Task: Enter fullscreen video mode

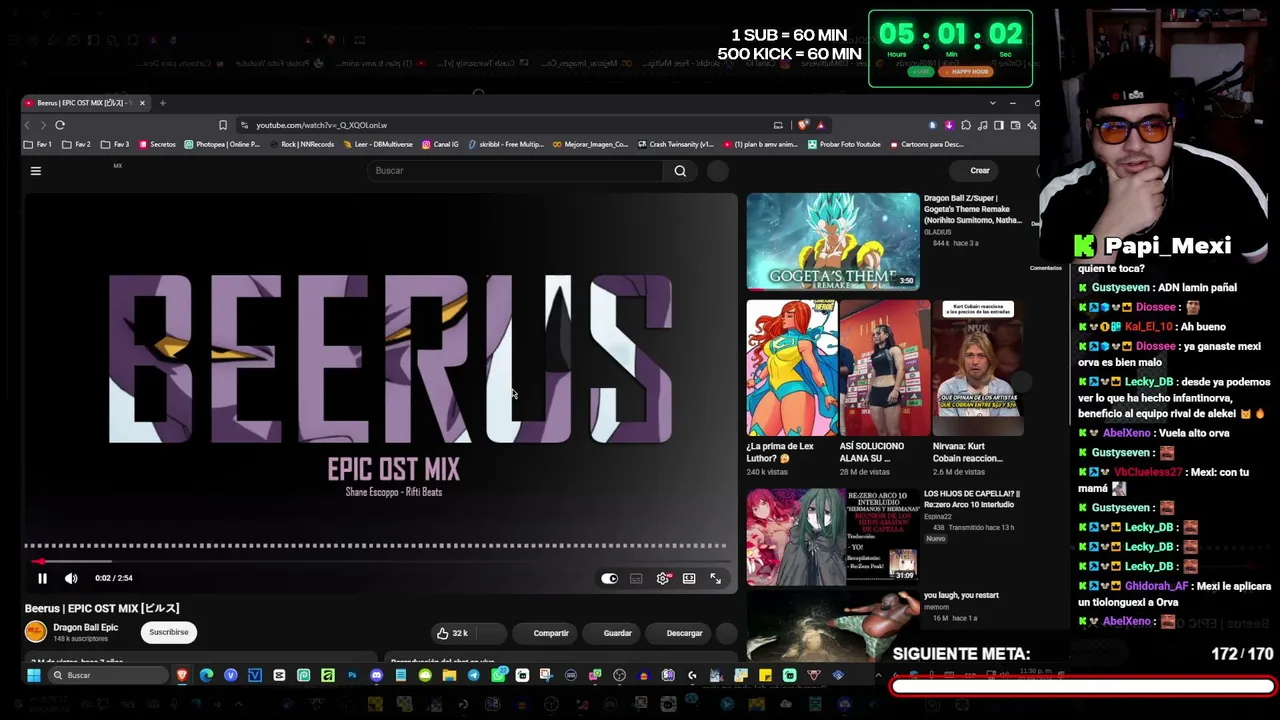Action: tap(715, 578)
